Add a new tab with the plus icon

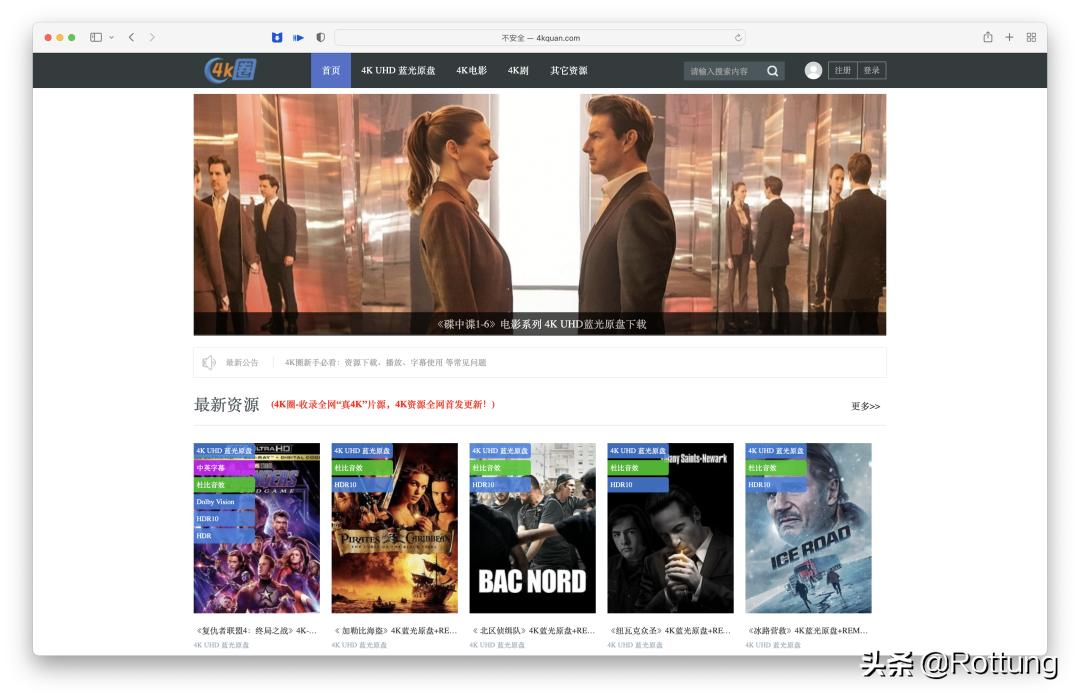tap(1009, 37)
